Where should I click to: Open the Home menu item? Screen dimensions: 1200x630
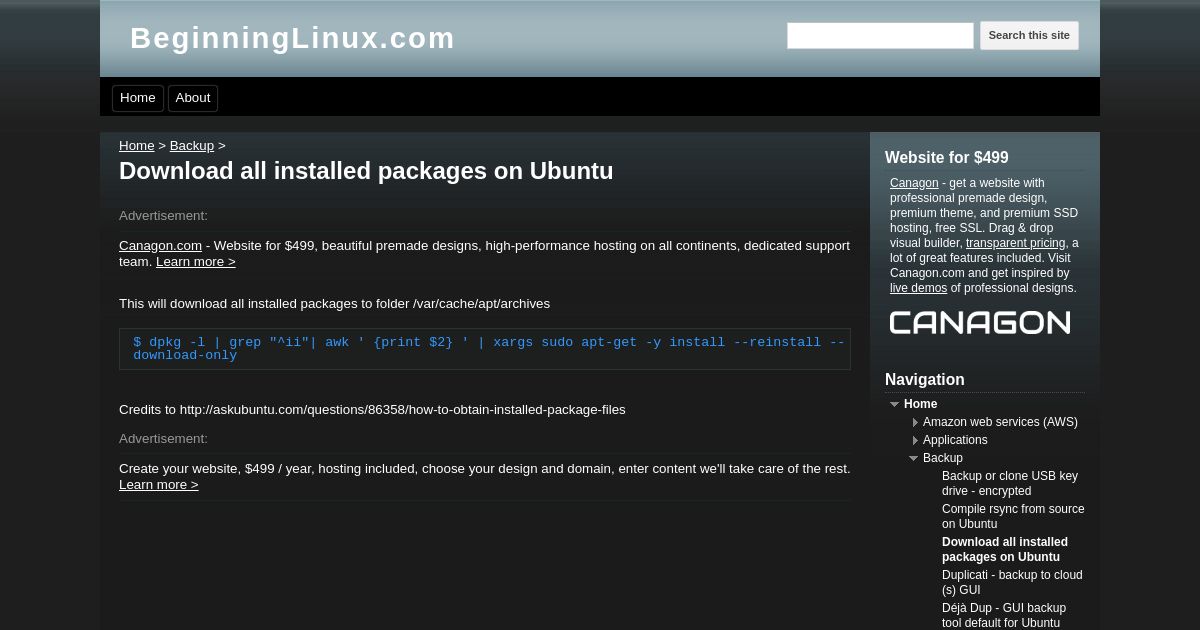tap(138, 98)
